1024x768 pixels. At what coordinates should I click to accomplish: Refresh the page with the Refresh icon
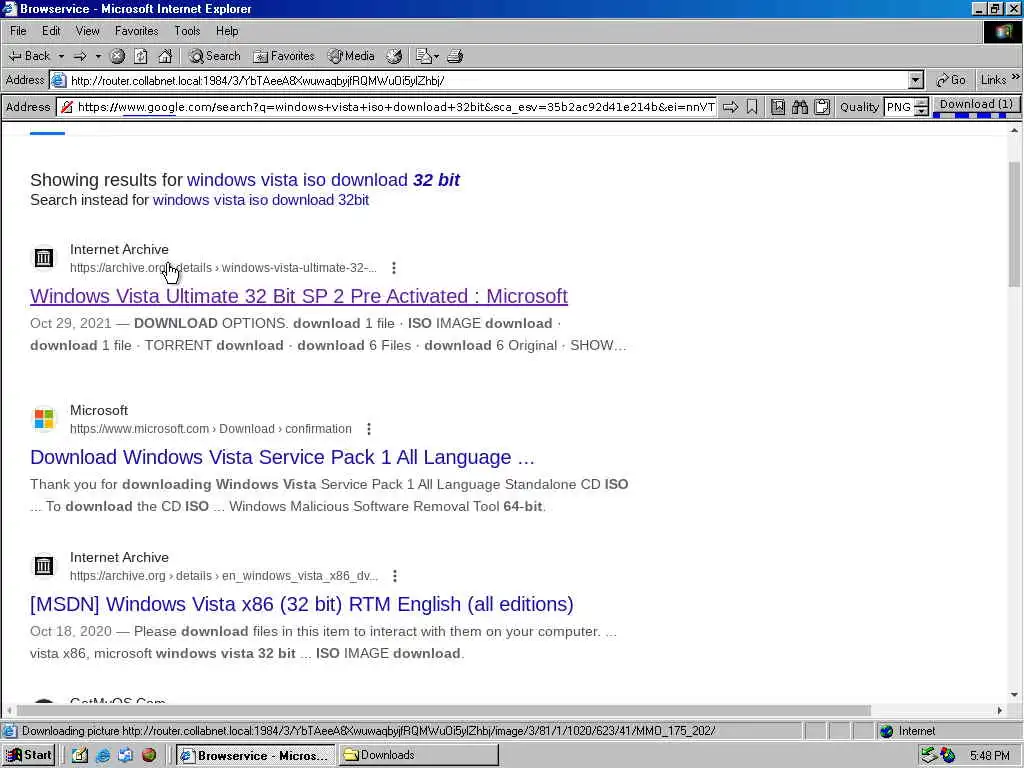[x=141, y=56]
